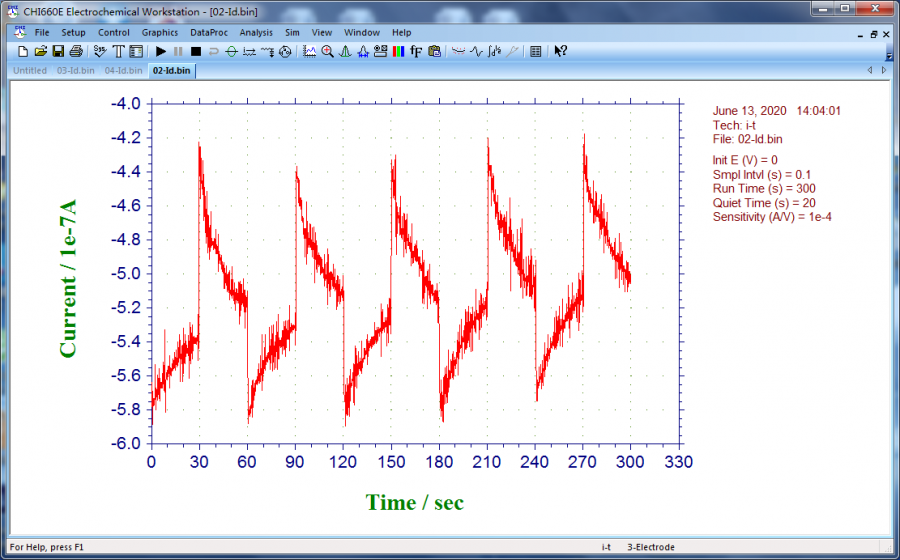This screenshot has width=900, height=560.
Task: Click the Print icon in the toolbar
Action: (x=76, y=51)
